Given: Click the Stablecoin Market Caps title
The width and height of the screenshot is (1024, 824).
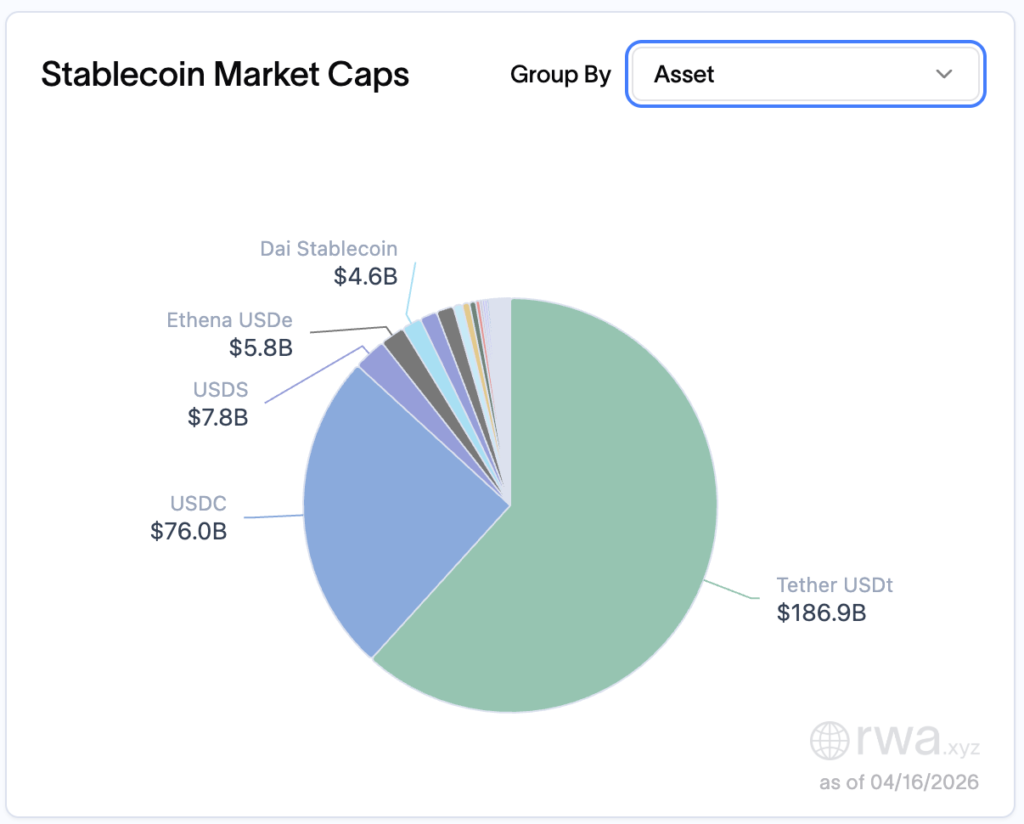Looking at the screenshot, I should [225, 74].
